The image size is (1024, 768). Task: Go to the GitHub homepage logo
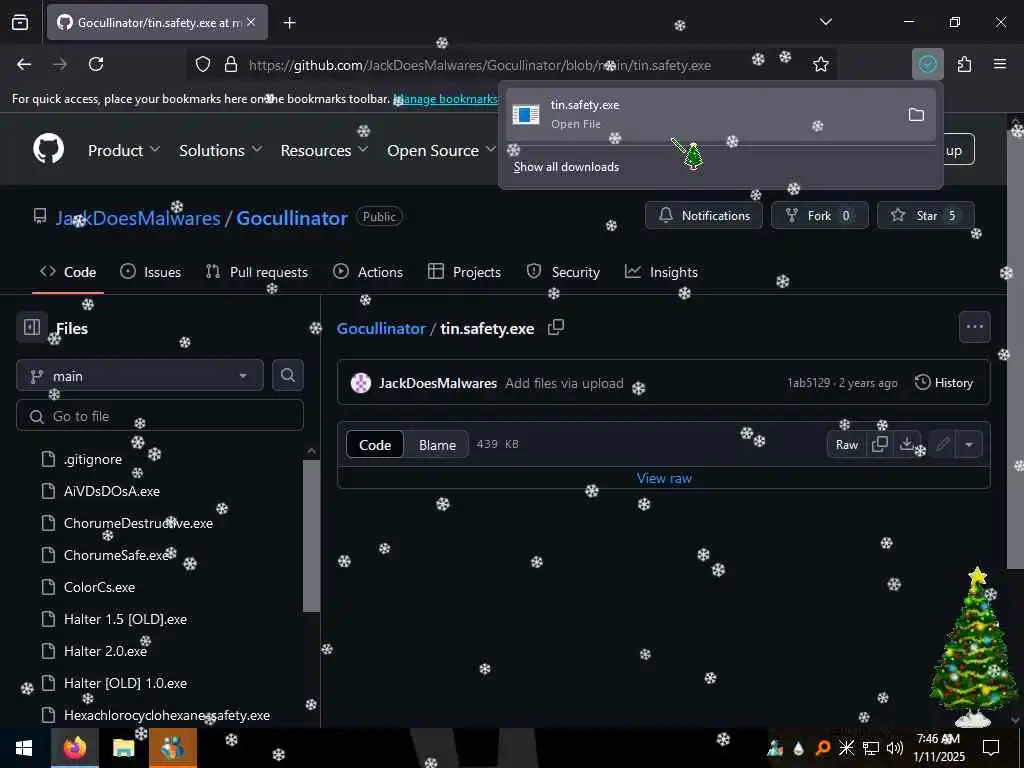49,150
